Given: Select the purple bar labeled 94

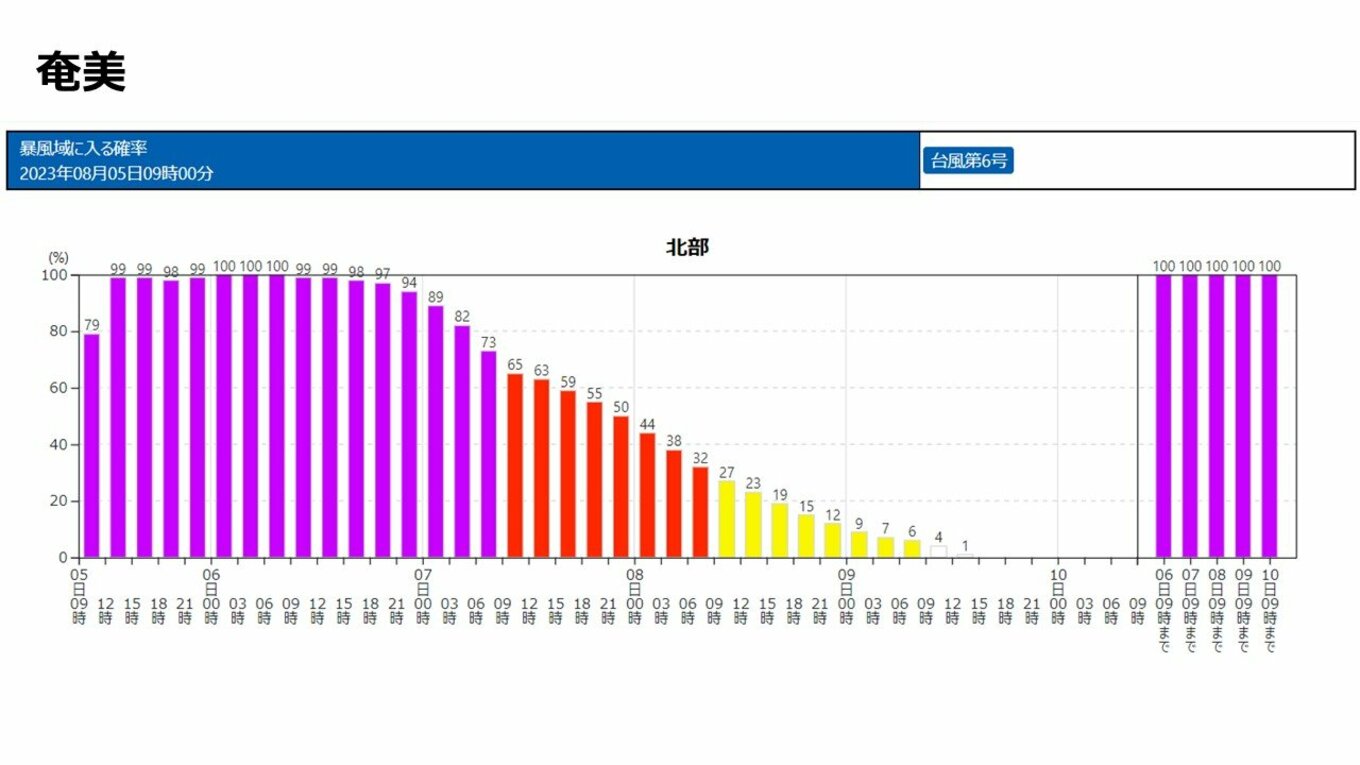Looking at the screenshot, I should point(409,425).
